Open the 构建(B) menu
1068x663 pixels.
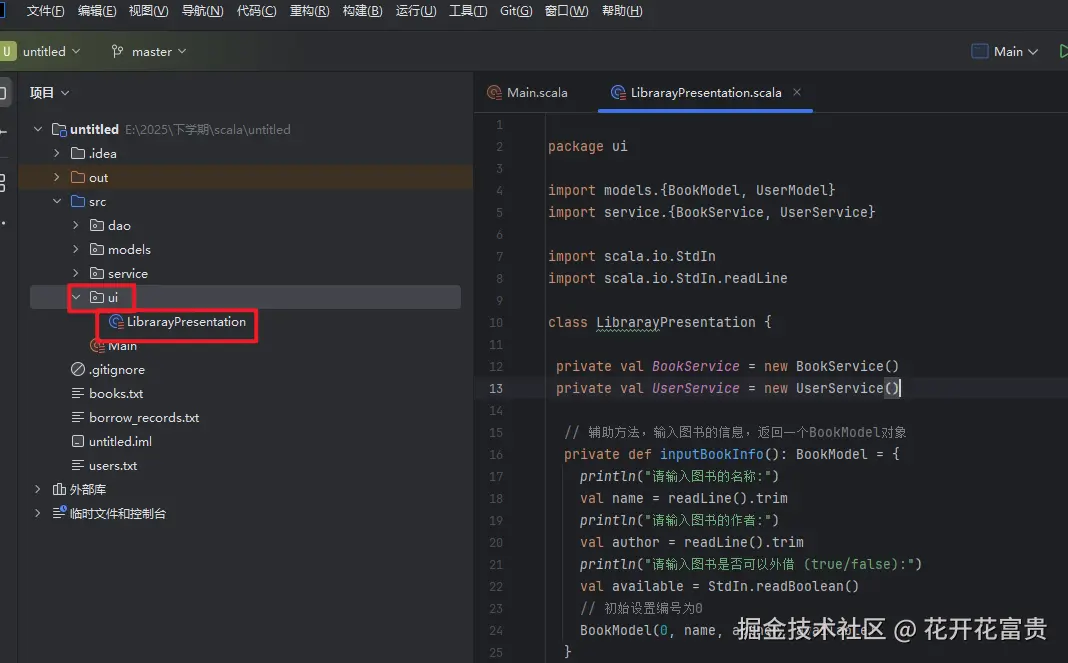pyautogui.click(x=362, y=11)
